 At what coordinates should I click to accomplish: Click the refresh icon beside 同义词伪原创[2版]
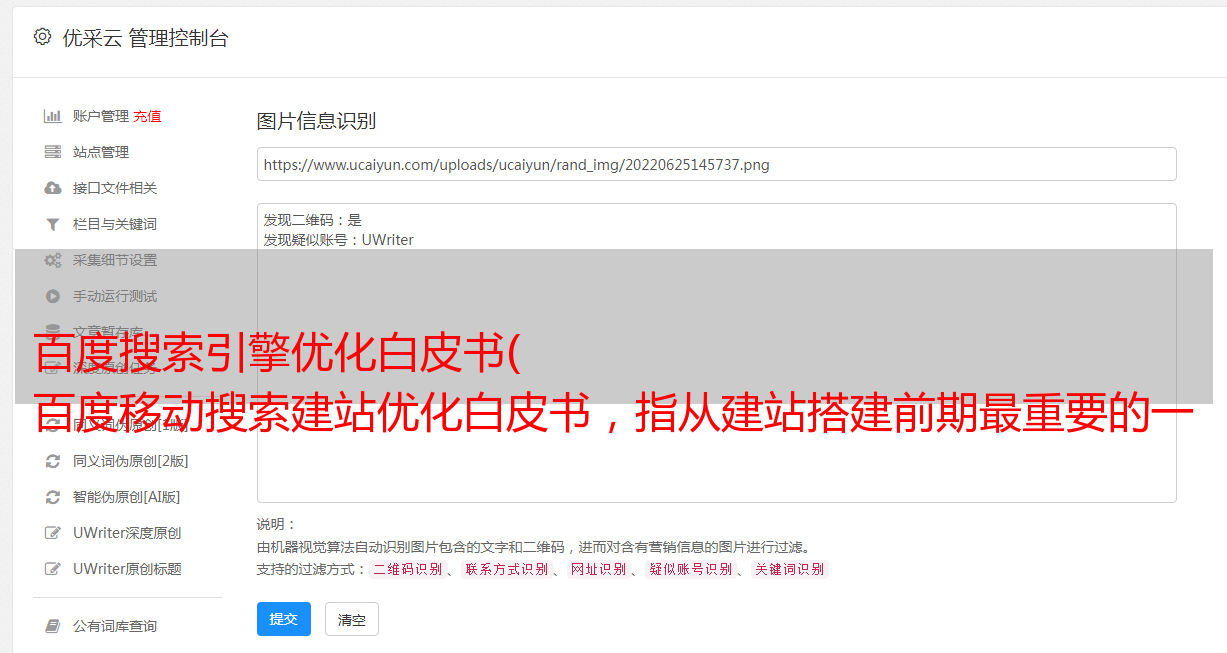(x=53, y=461)
